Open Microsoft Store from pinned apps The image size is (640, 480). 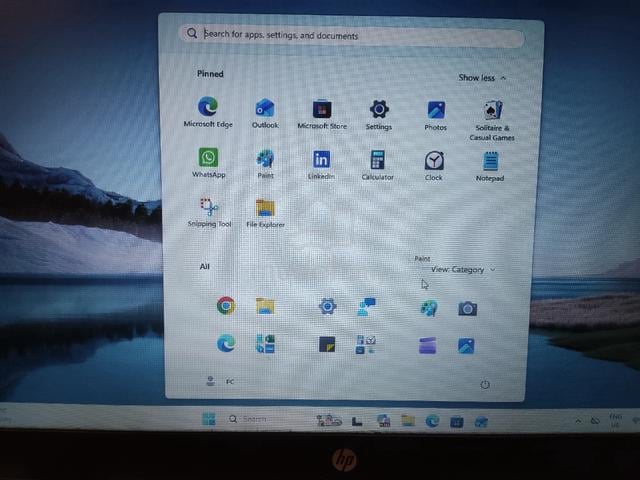322,114
